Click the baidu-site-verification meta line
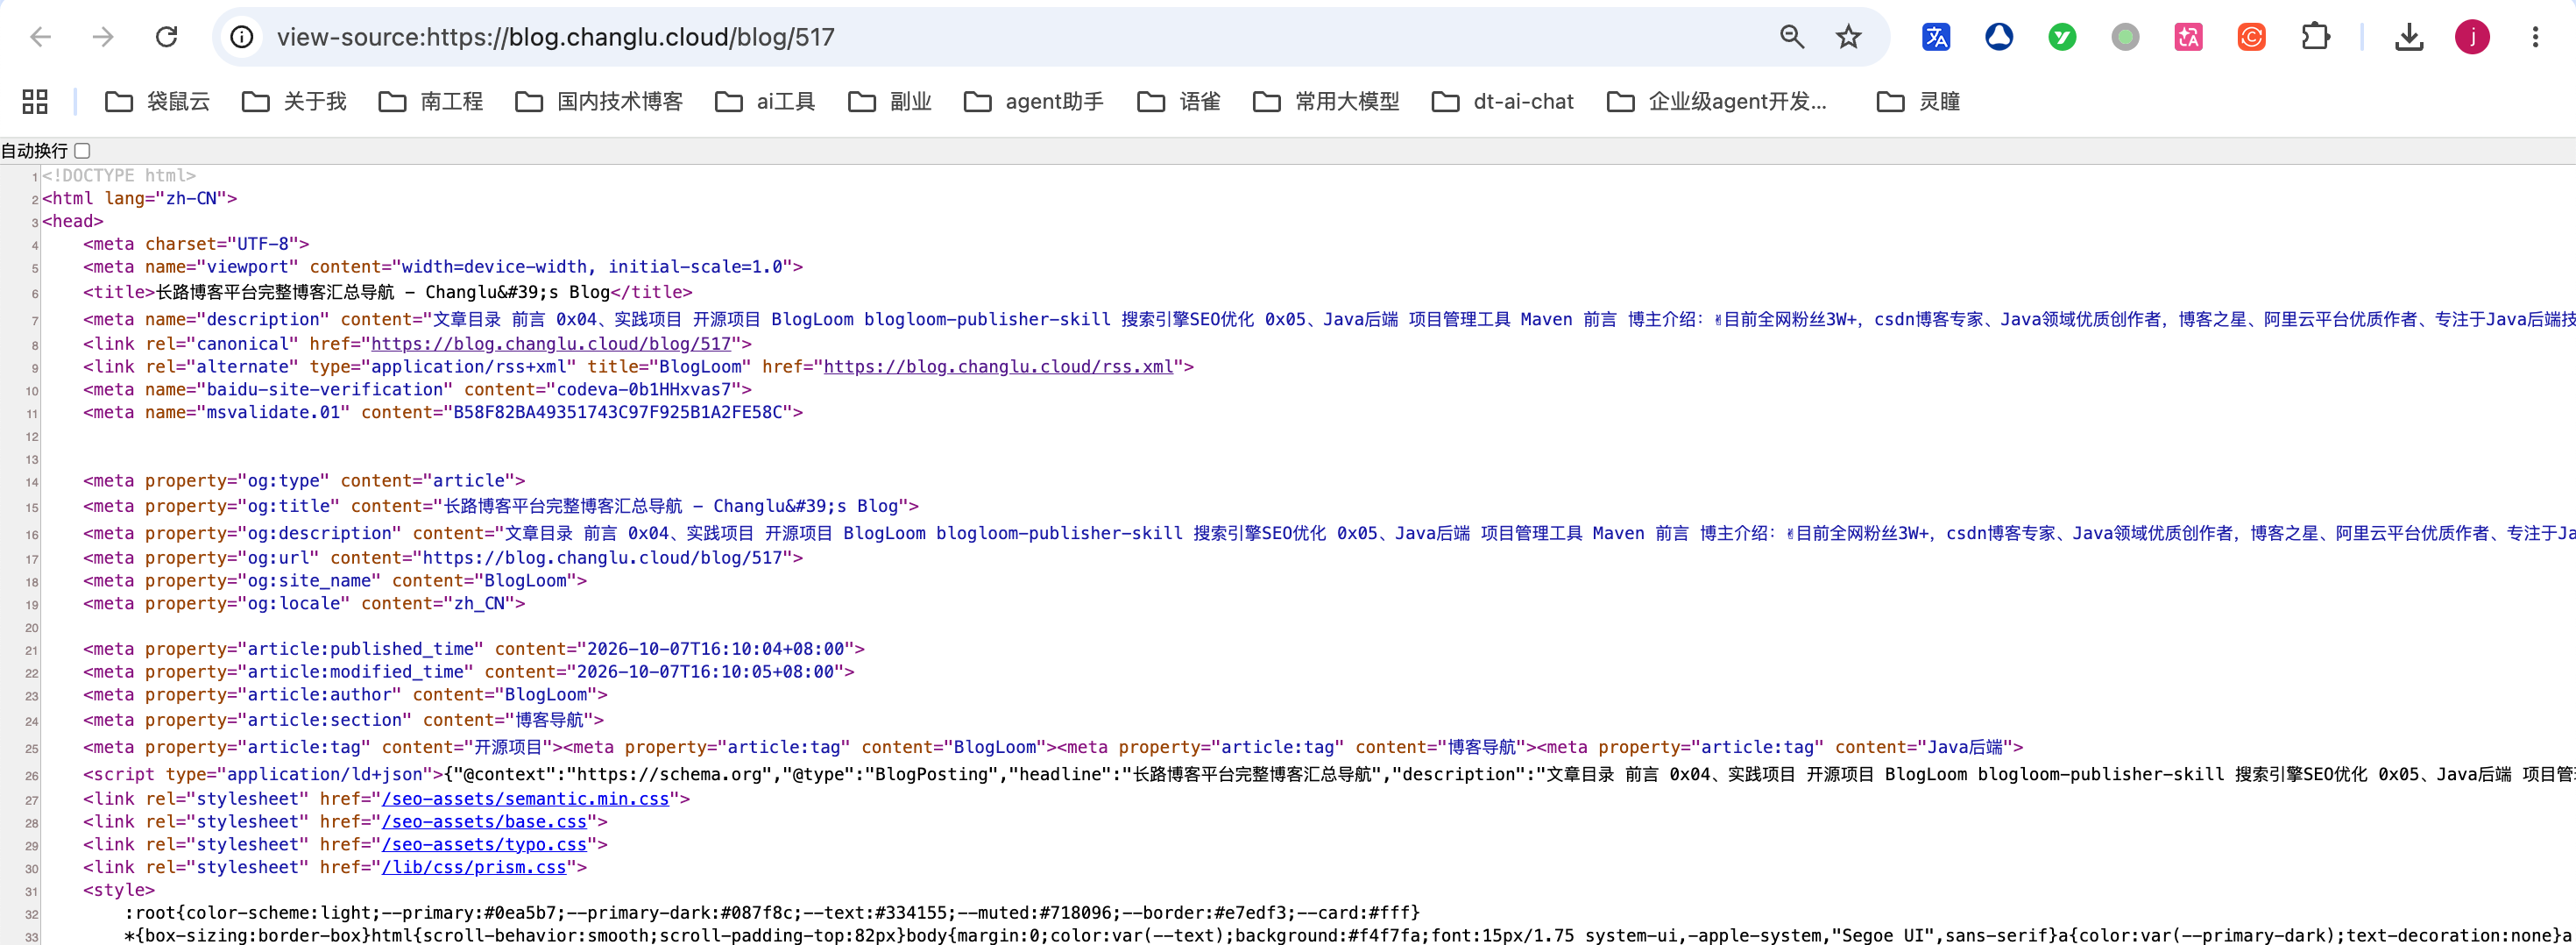Screen dimensions: 2576x945 coord(417,390)
